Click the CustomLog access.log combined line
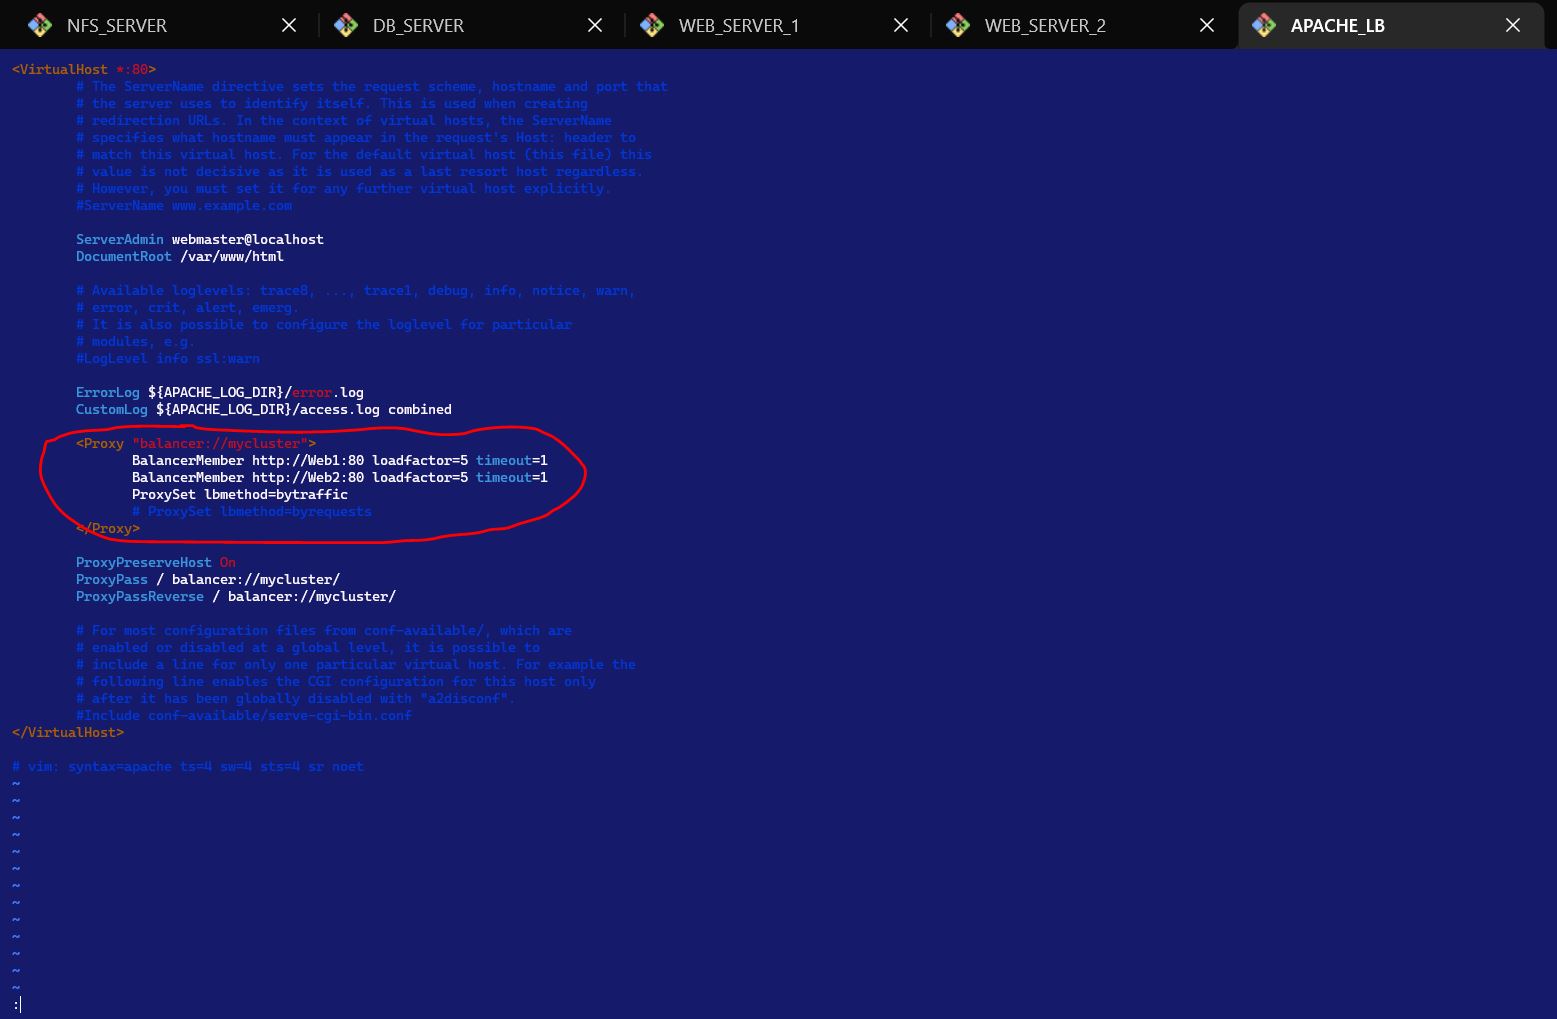The height and width of the screenshot is (1019, 1557). (264, 409)
